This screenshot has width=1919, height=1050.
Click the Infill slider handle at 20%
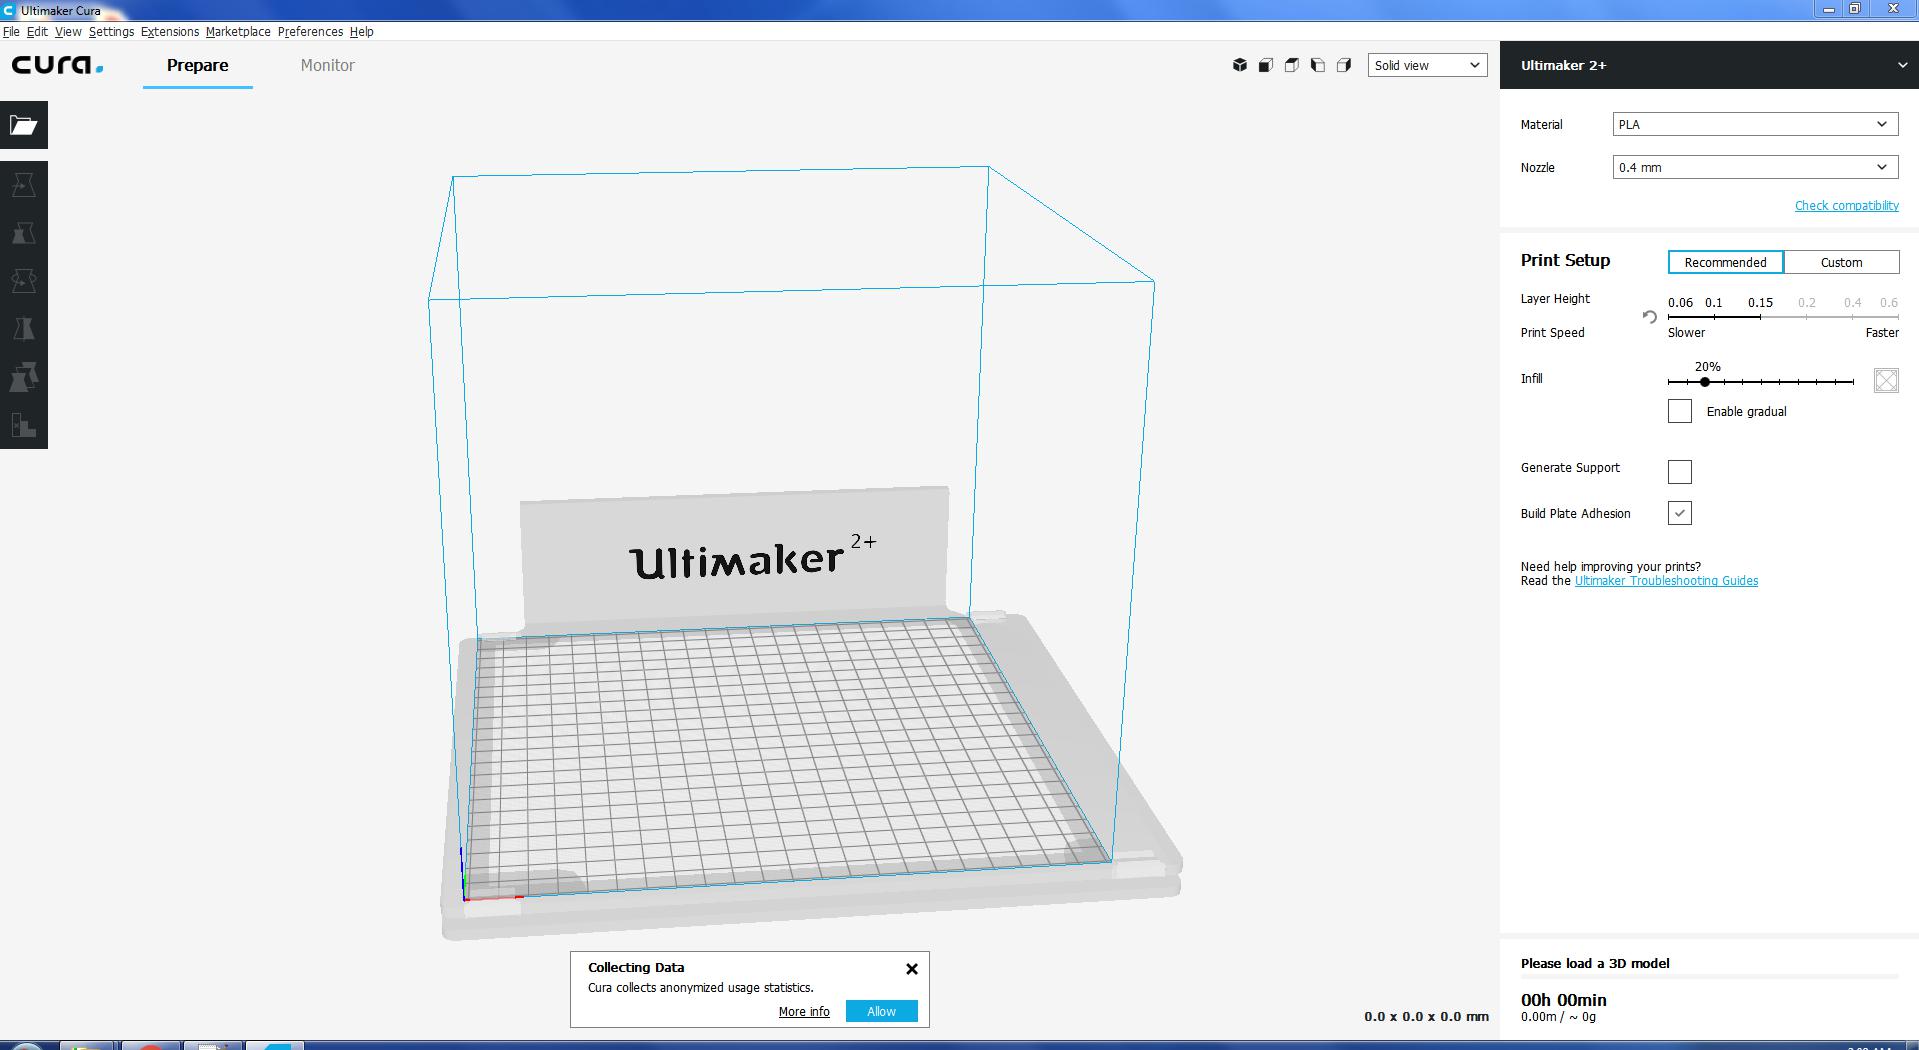click(1705, 382)
